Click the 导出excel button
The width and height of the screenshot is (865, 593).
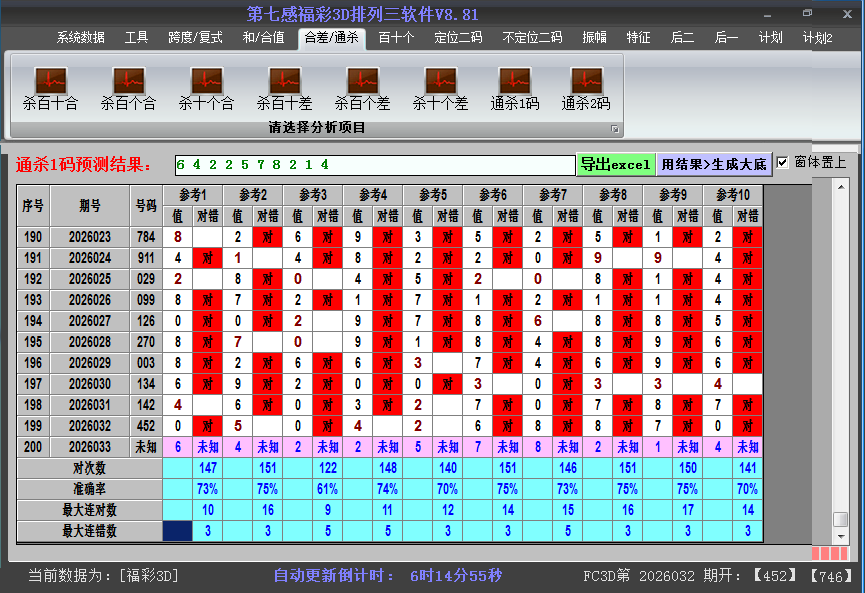point(615,164)
